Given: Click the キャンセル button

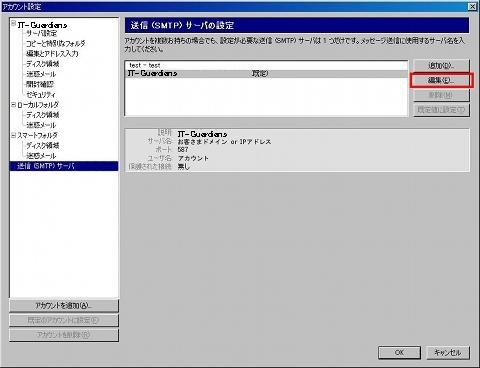Looking at the screenshot, I should pos(448,353).
